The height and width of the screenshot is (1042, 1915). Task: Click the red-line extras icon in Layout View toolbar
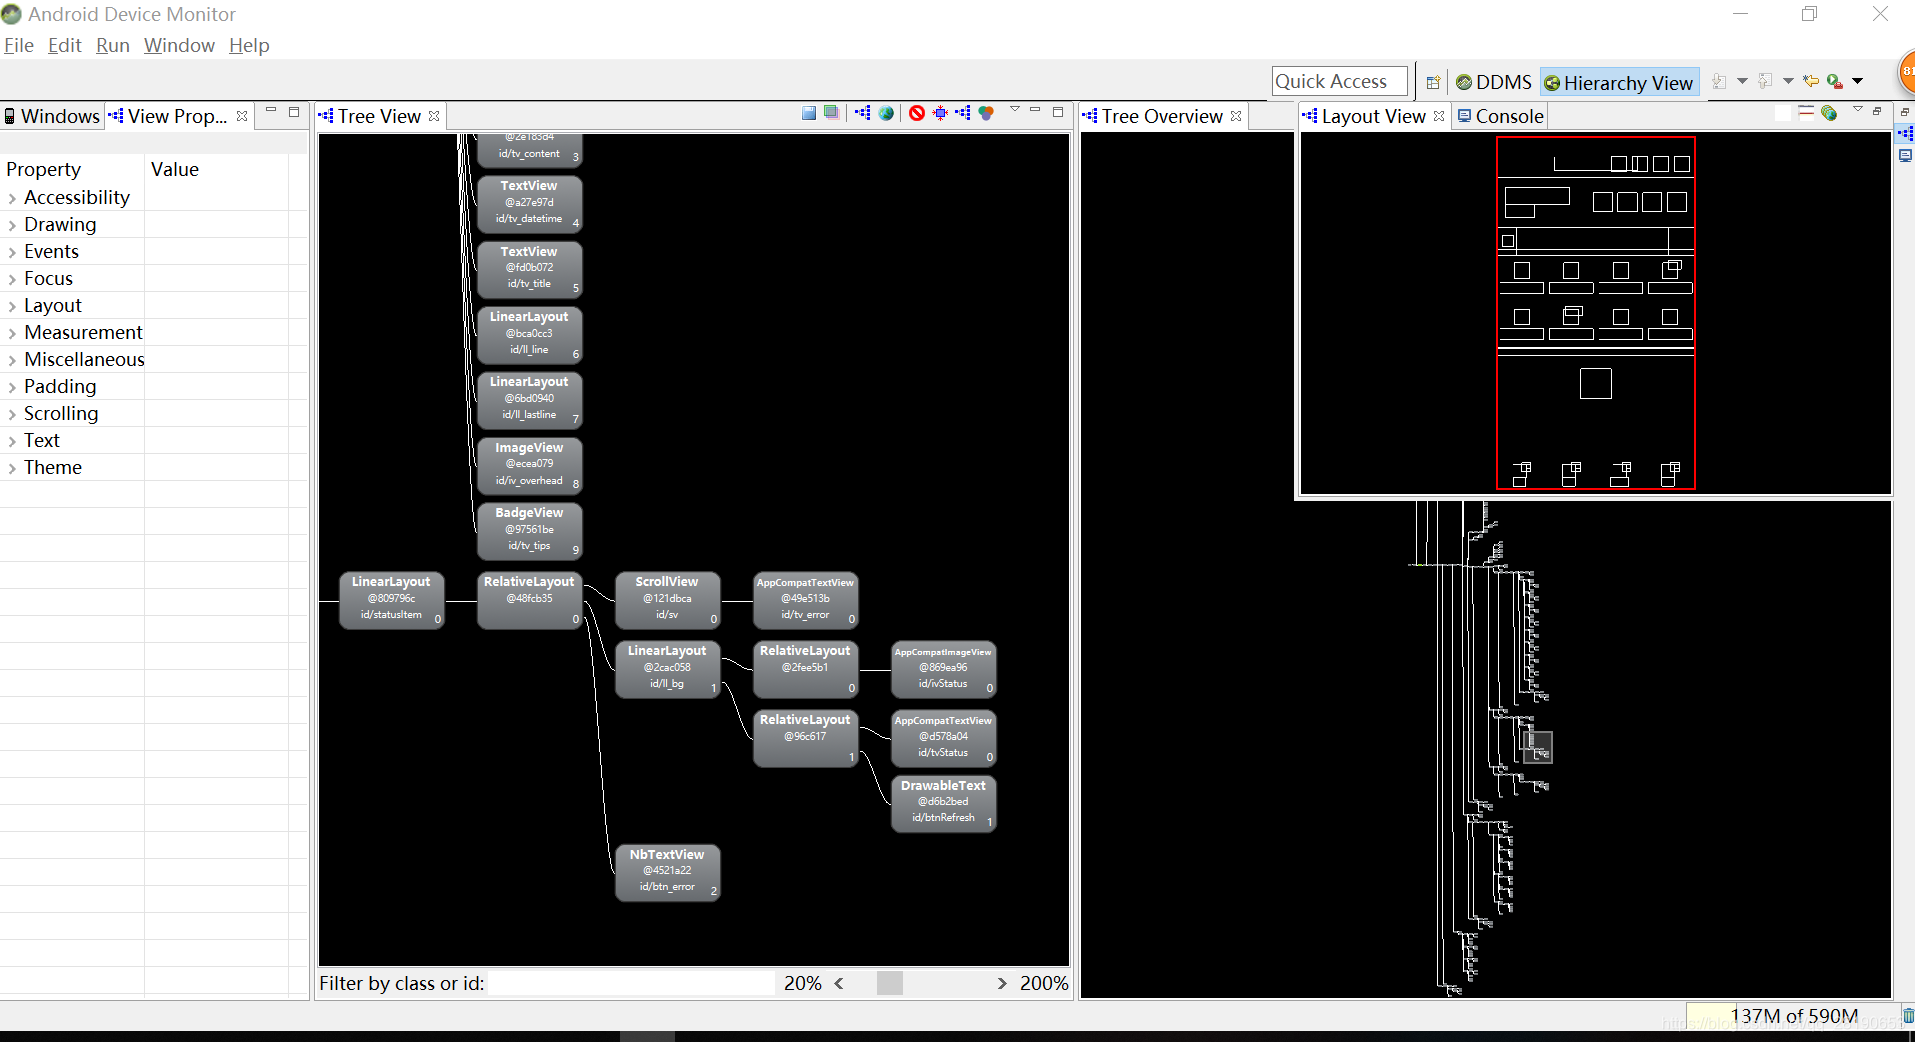[x=1806, y=113]
